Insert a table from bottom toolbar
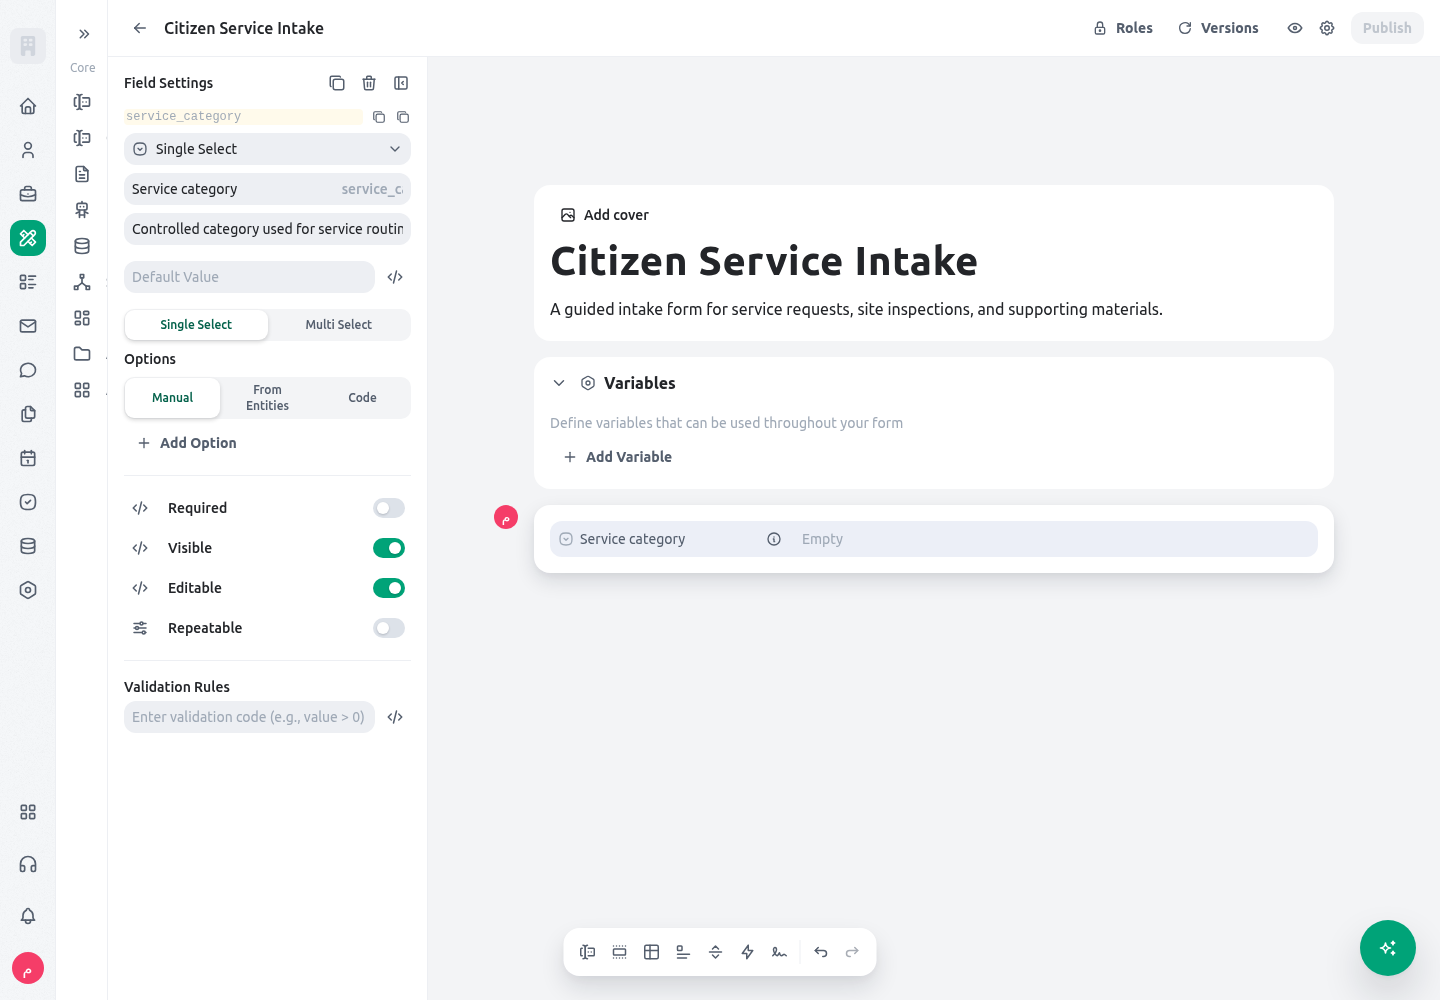Image resolution: width=1440 pixels, height=1000 pixels. pos(651,952)
